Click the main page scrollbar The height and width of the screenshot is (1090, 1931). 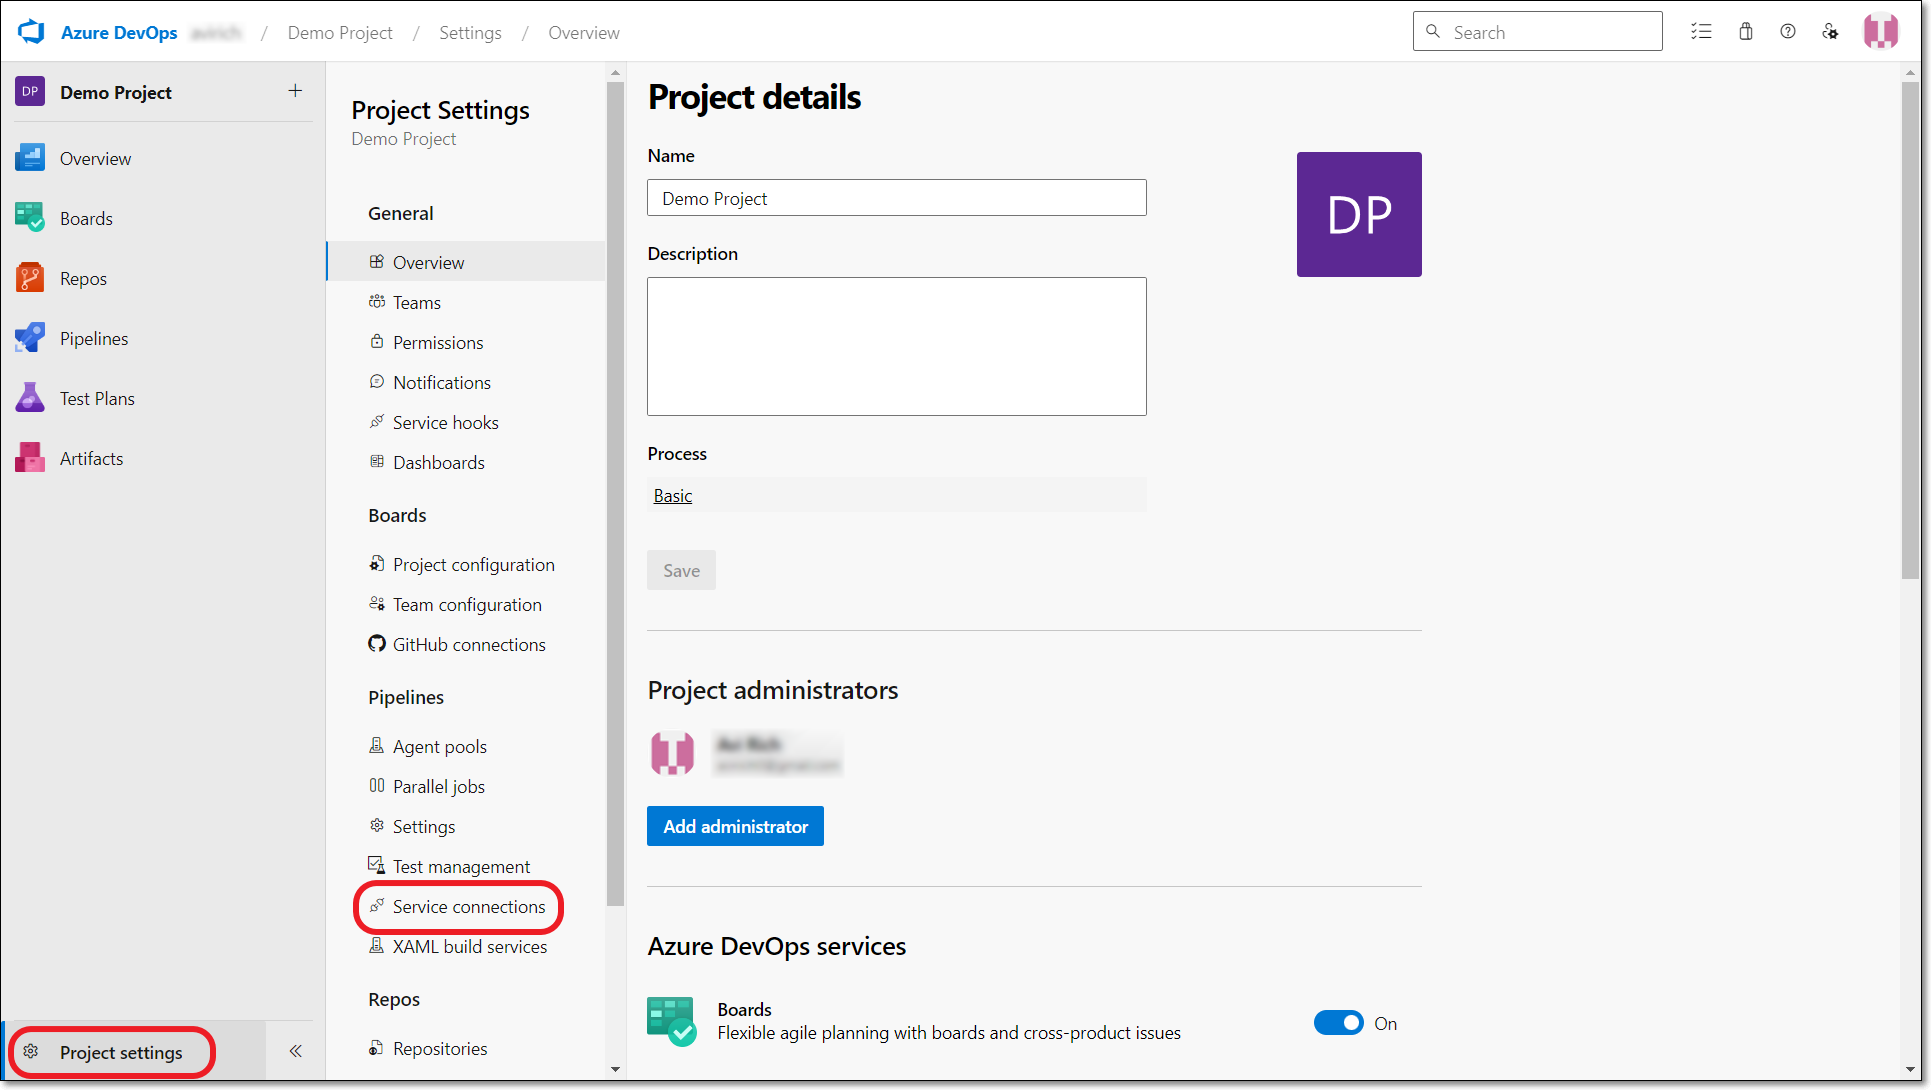[1910, 330]
